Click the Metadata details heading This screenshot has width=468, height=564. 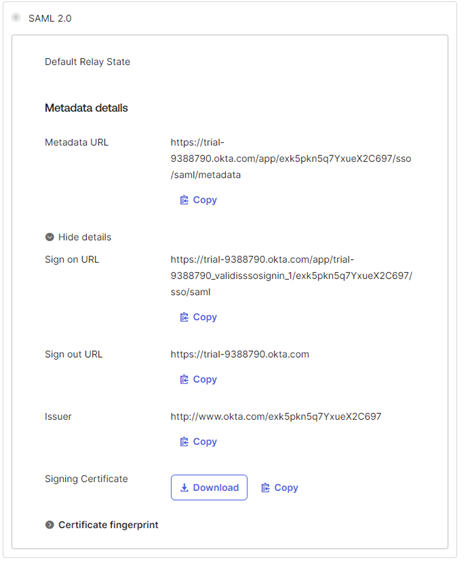(86, 108)
